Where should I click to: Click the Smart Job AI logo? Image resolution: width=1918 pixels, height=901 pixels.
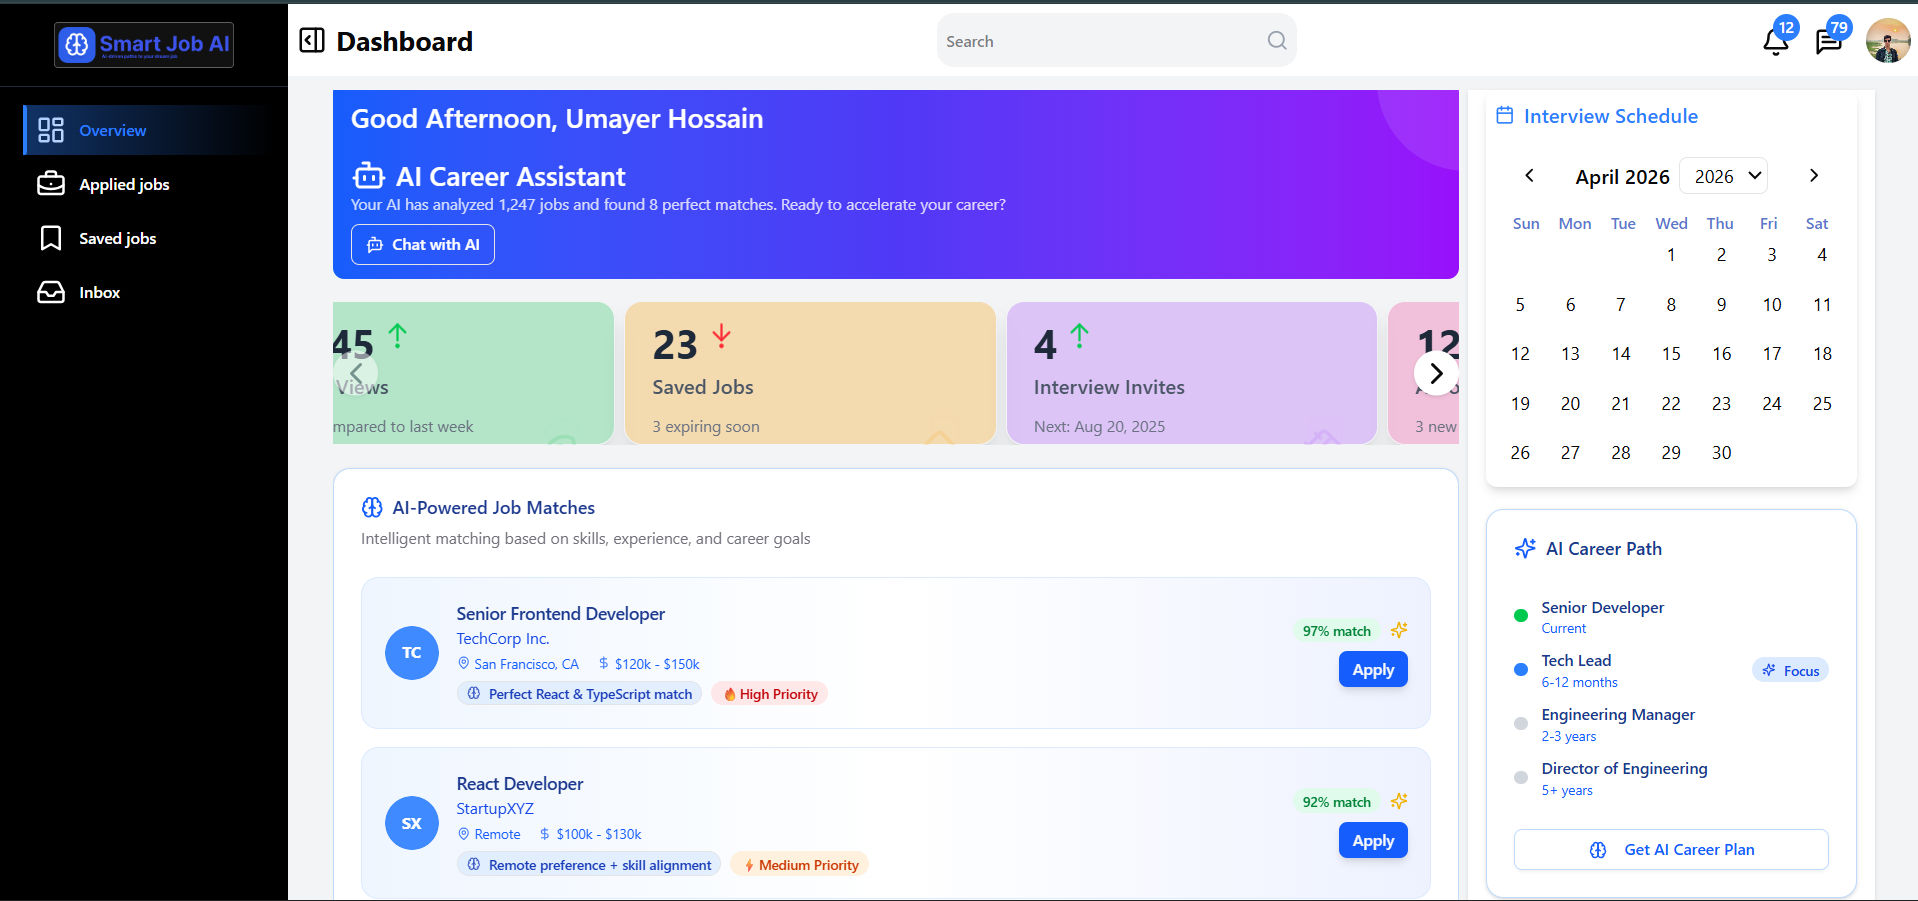pyautogui.click(x=144, y=44)
